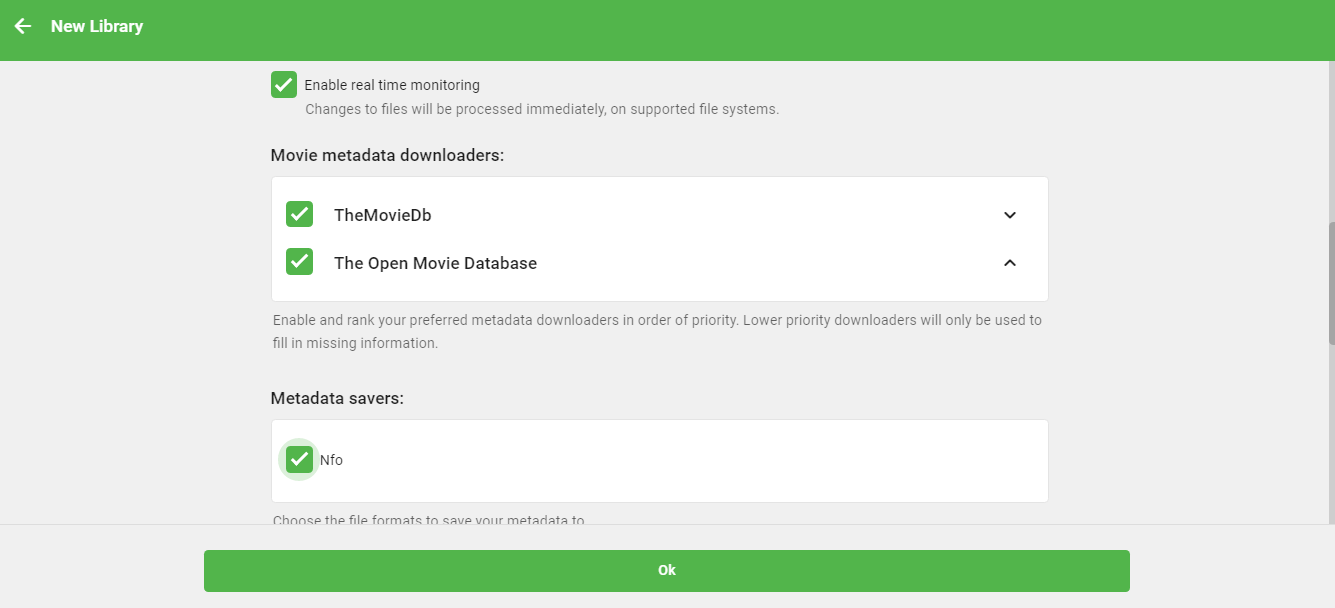Image resolution: width=1335 pixels, height=608 pixels.
Task: Click the real time monitoring description text
Action: click(541, 109)
